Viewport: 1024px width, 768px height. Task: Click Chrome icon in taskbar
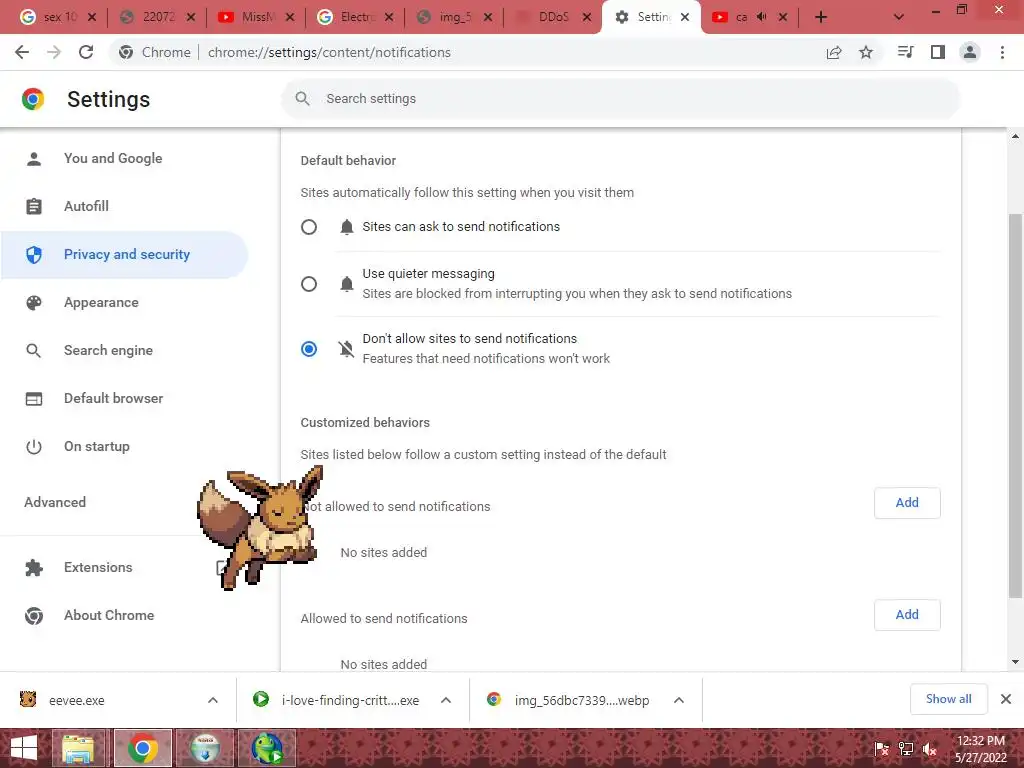[143, 748]
